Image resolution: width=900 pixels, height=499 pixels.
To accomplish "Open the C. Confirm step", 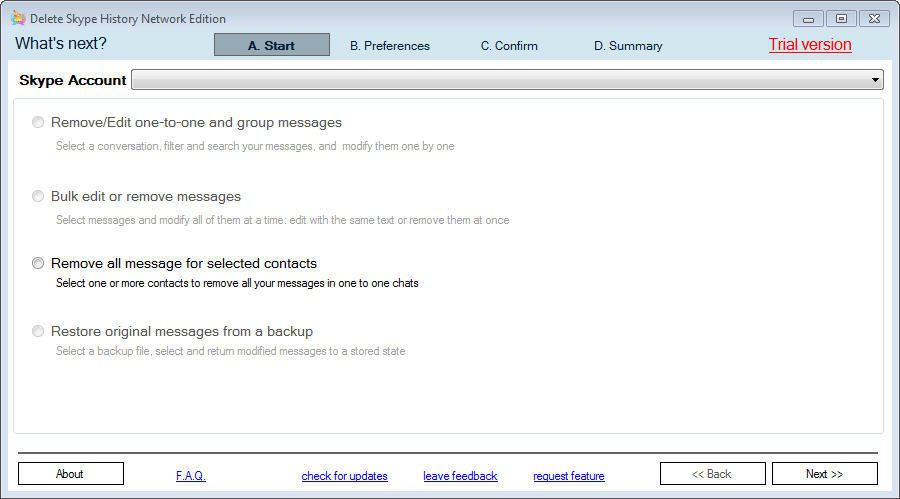I will pos(509,45).
